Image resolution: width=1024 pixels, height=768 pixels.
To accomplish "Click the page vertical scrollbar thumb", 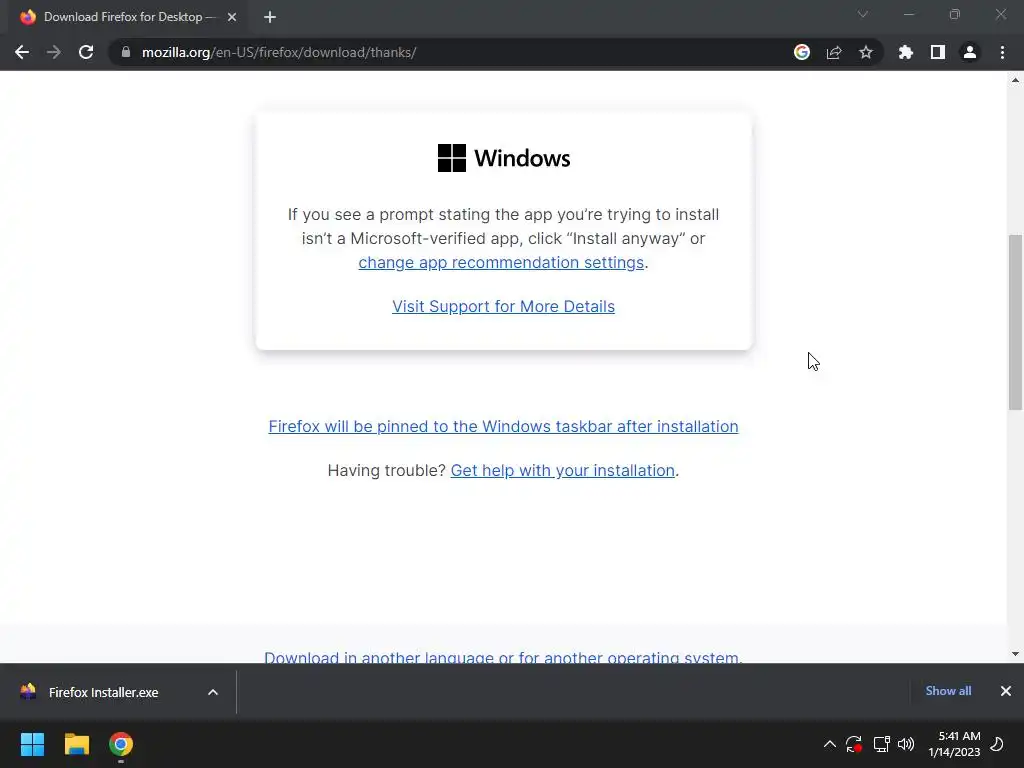I will tap(1015, 323).
